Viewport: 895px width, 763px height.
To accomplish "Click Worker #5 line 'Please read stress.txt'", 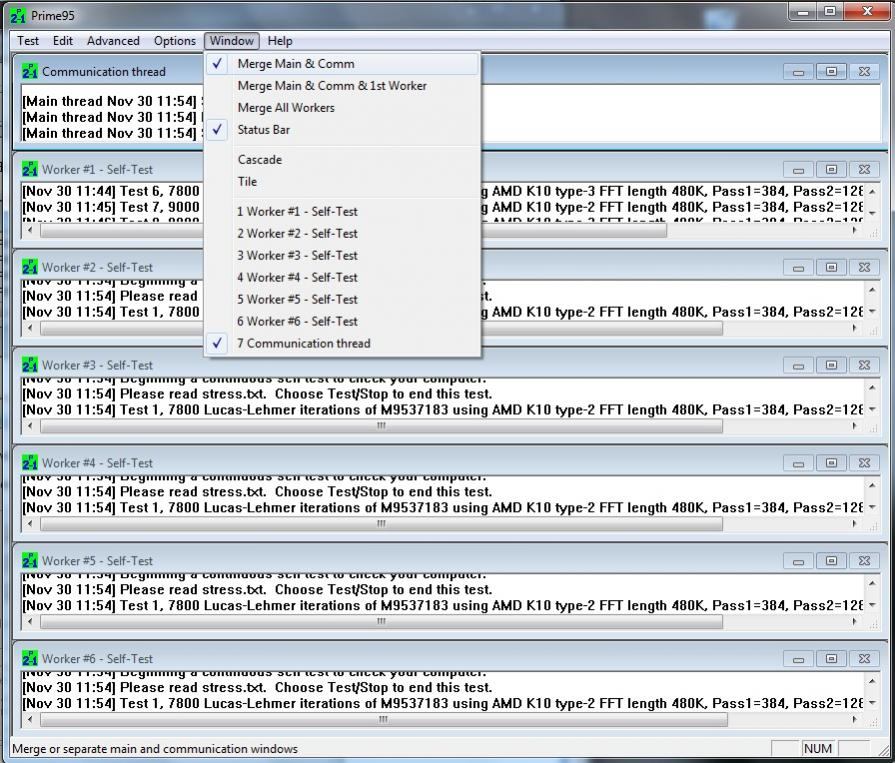I will tap(257, 590).
